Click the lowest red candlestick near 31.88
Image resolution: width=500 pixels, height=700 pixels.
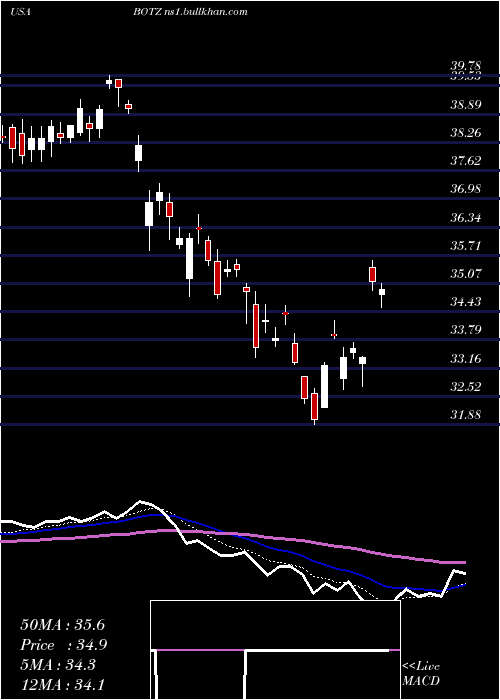[x=314, y=408]
